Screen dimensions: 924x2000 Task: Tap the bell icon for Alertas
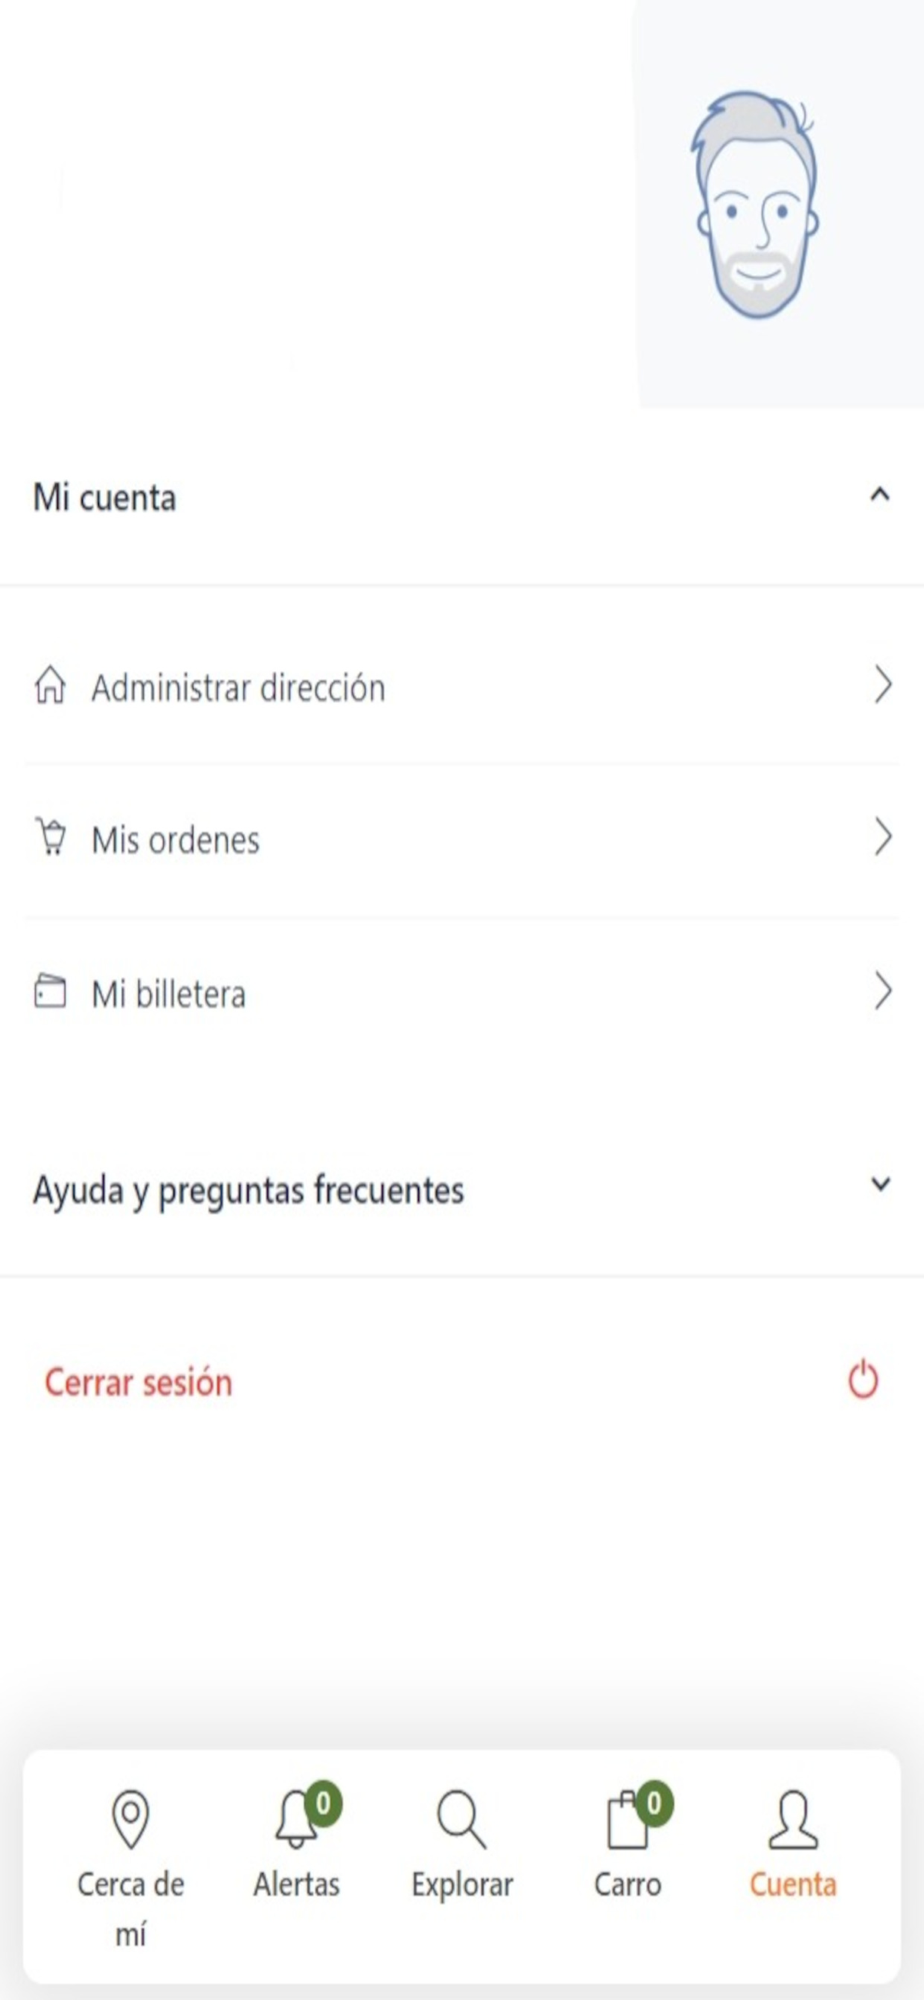(x=296, y=1819)
